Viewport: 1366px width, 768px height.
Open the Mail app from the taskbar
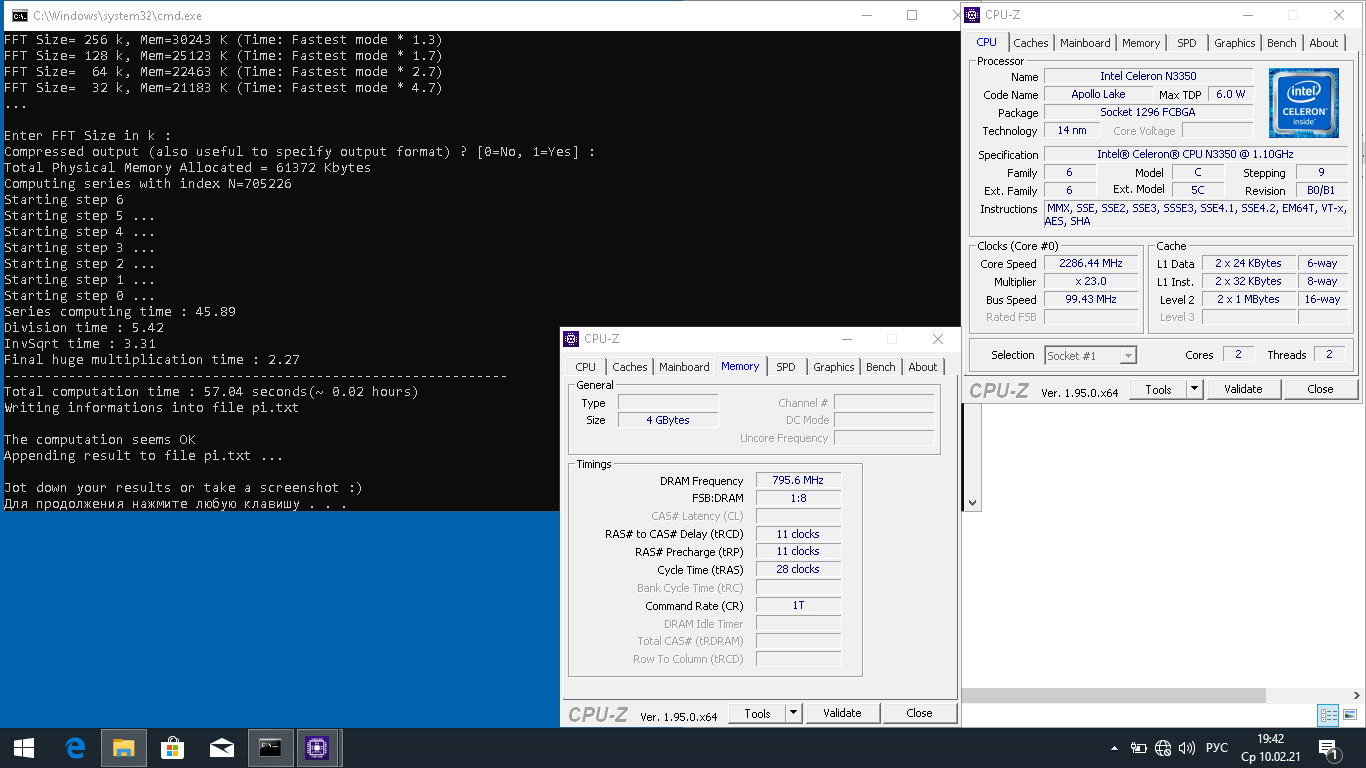tap(222, 747)
